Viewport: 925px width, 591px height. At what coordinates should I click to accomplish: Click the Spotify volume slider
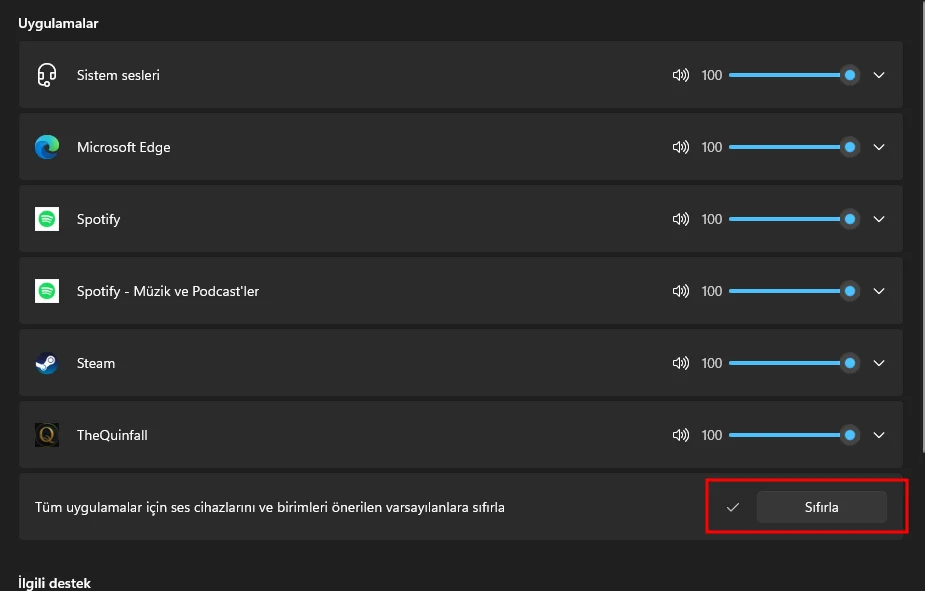(793, 219)
